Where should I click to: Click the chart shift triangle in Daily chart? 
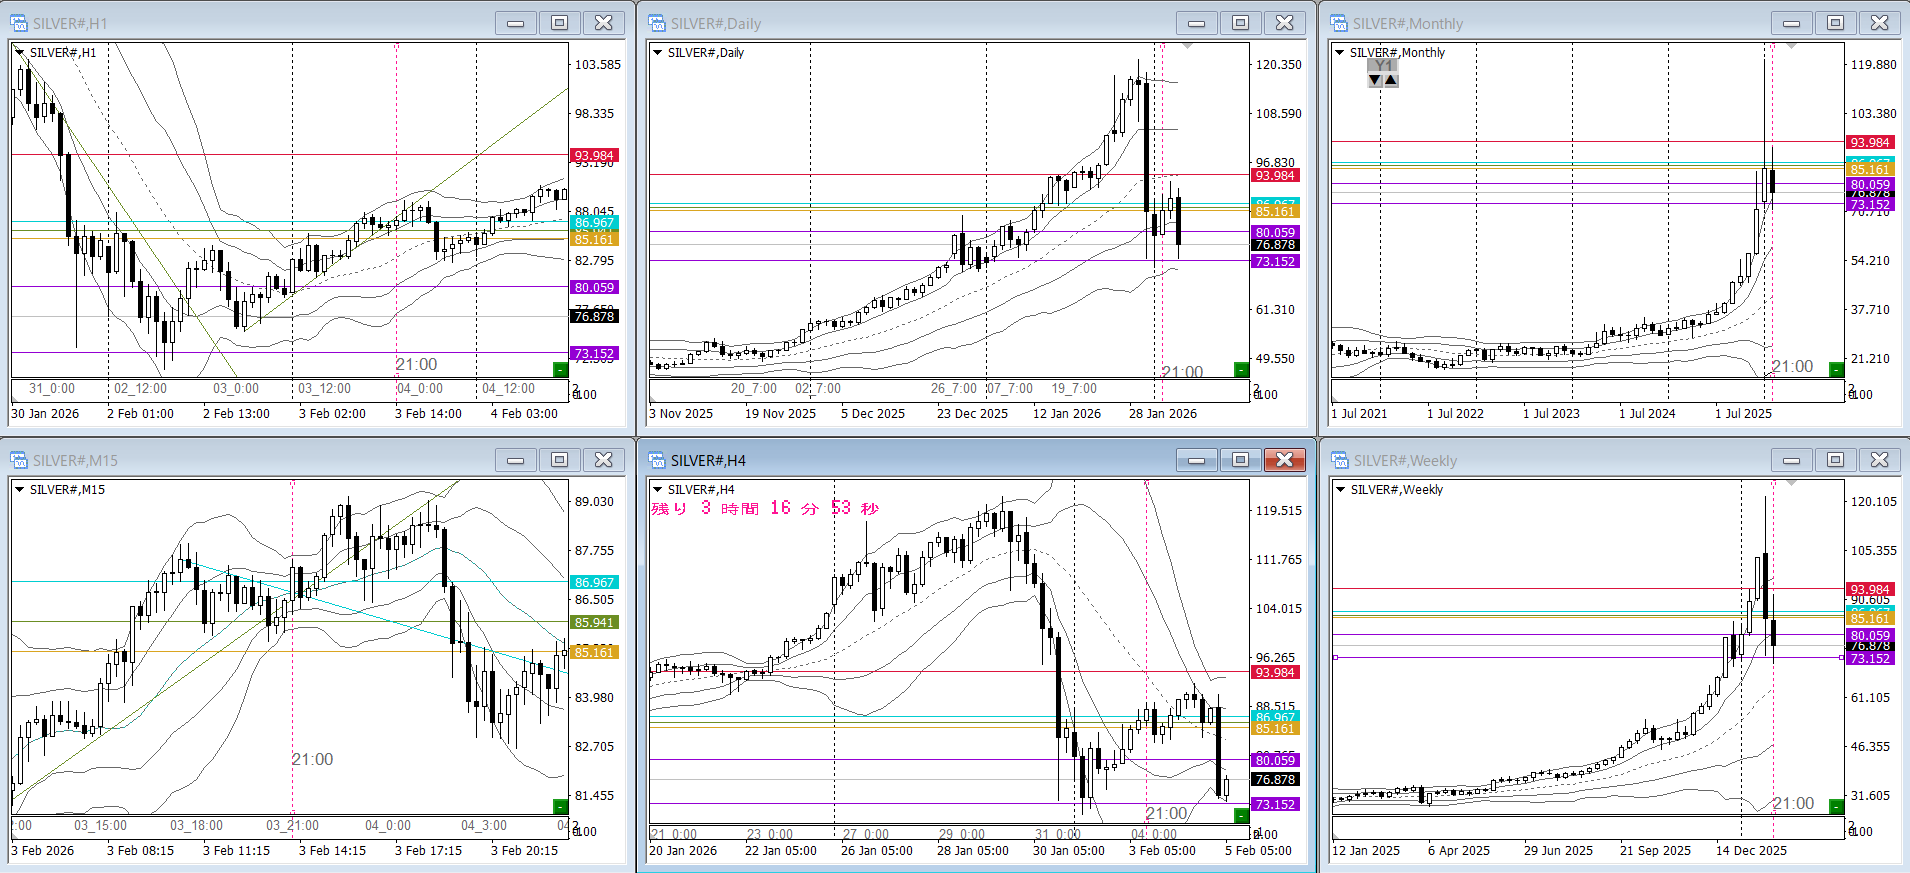[x=1187, y=46]
